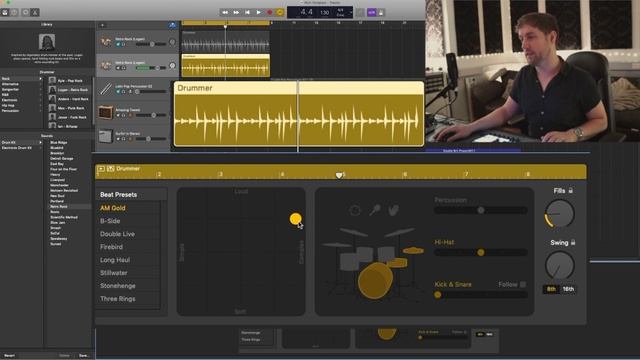Expand the Alternative genre arrow
The height and width of the screenshot is (360, 640).
pyautogui.click(x=40, y=84)
